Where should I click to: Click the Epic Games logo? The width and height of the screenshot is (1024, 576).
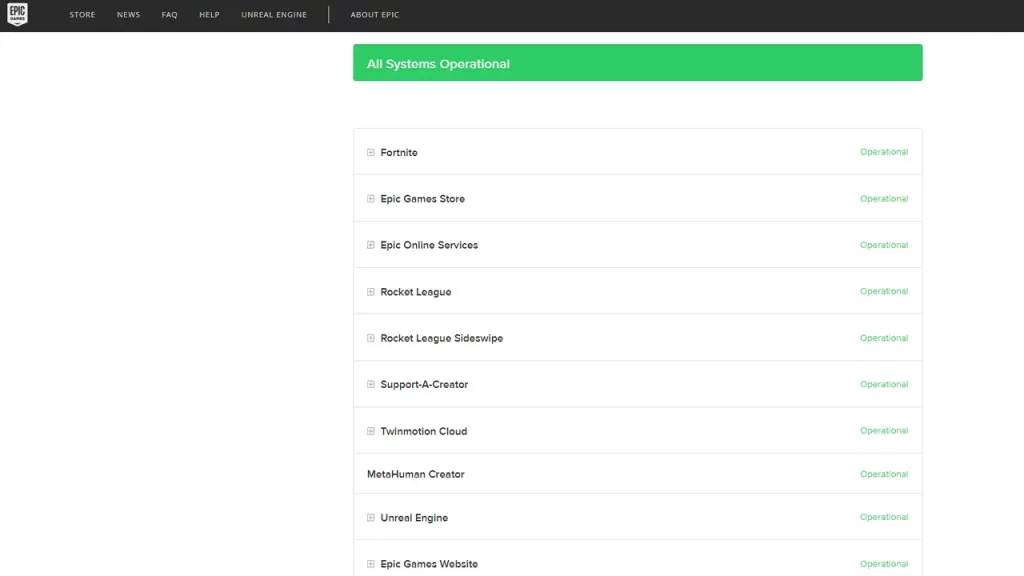(x=18, y=14)
